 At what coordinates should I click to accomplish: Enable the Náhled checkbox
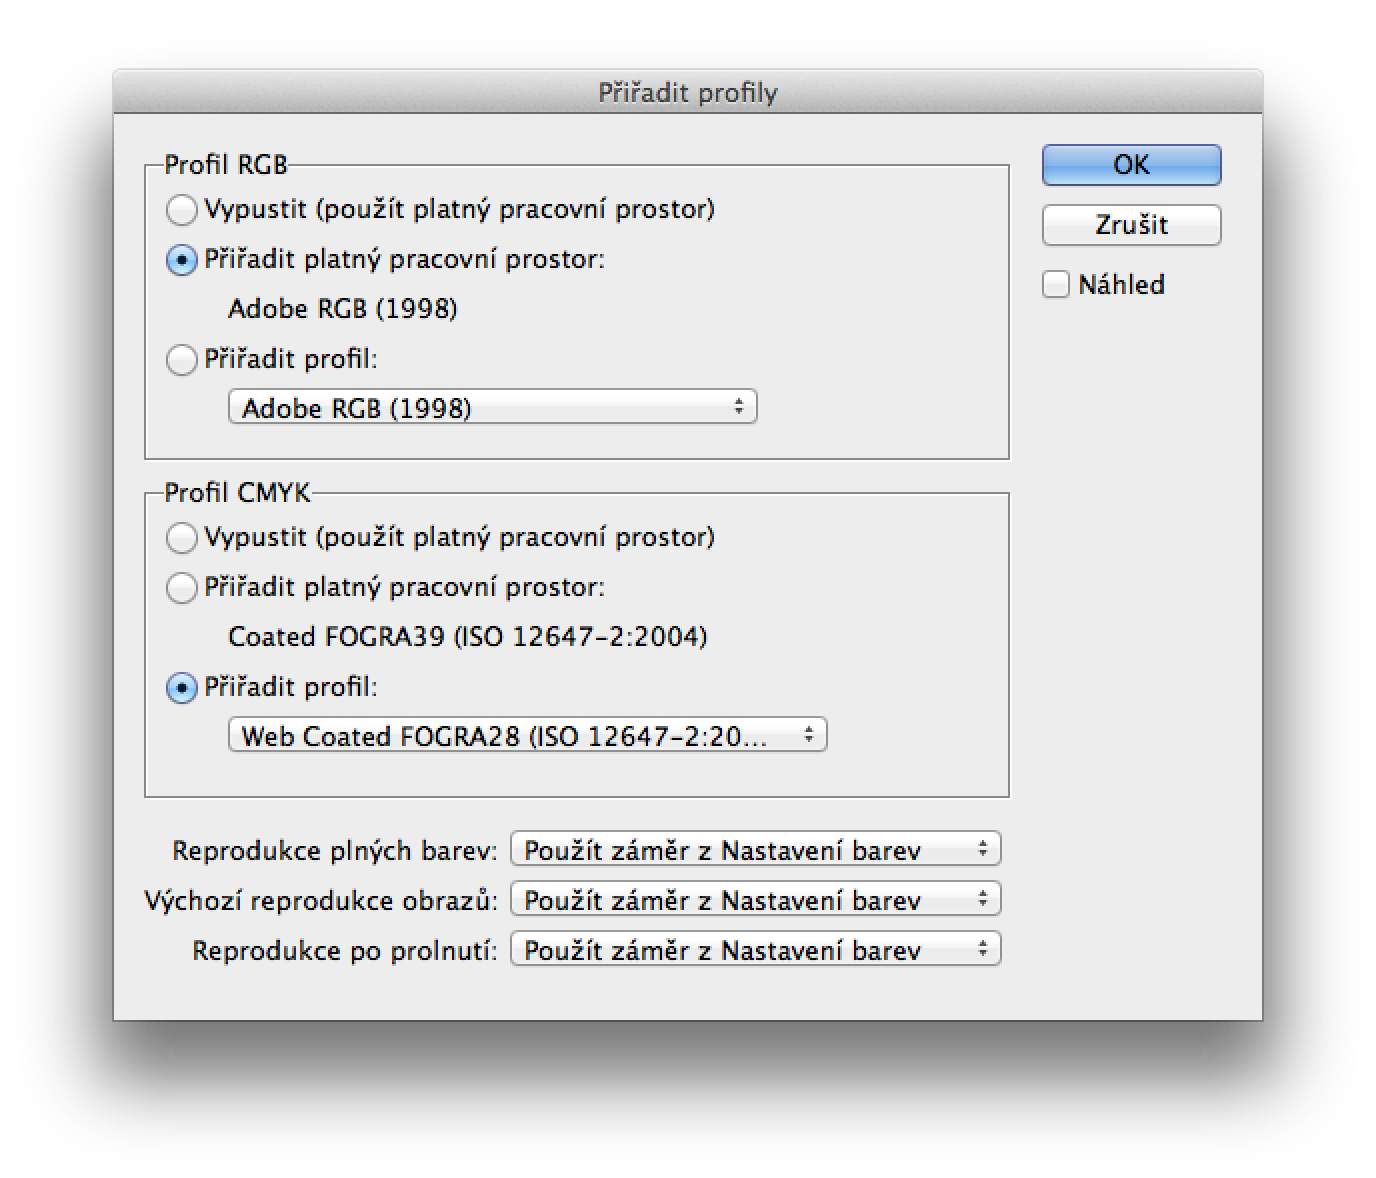[x=1056, y=285]
